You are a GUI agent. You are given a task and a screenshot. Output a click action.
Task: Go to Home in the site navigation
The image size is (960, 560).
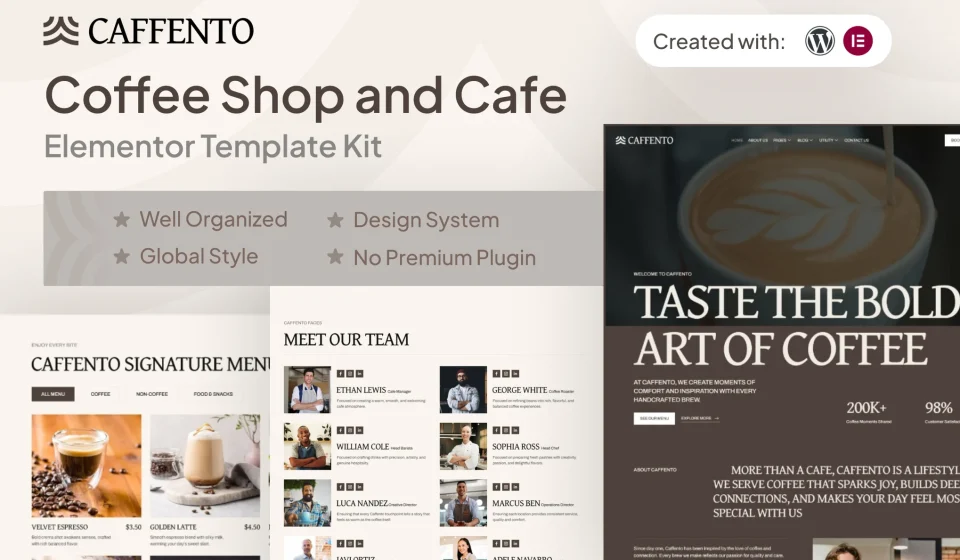pos(737,140)
